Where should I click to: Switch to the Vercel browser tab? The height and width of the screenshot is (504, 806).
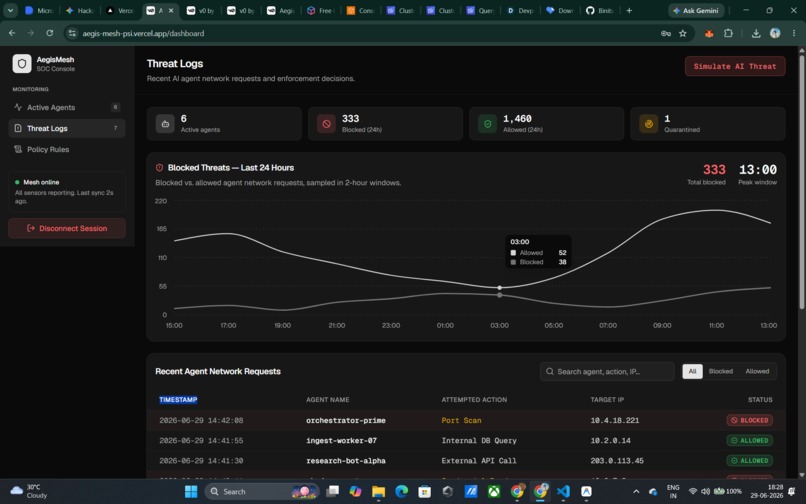[x=120, y=10]
